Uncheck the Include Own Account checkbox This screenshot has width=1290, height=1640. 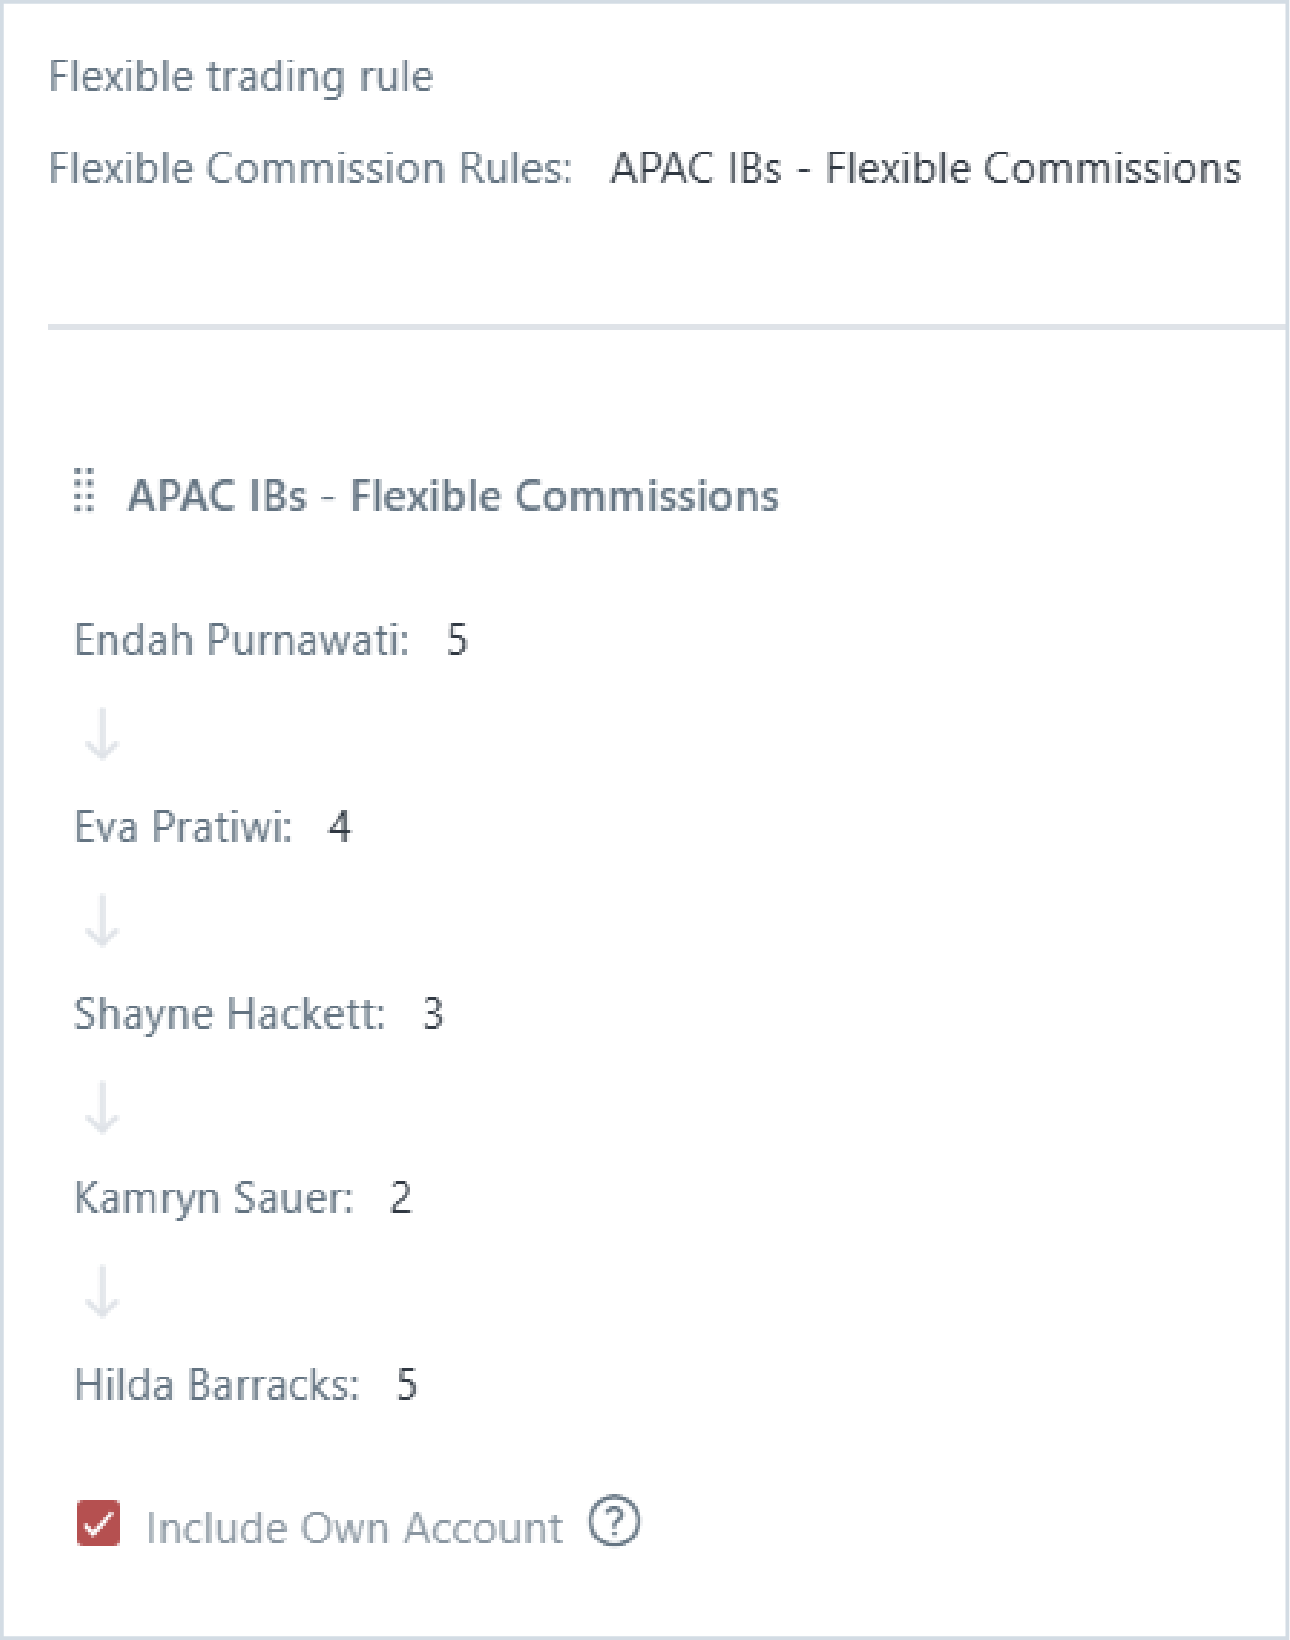coord(98,1523)
